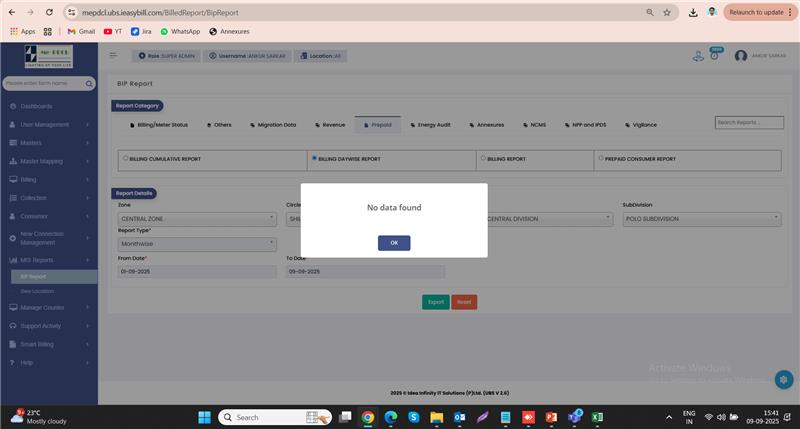
Task: Open the Windows Start button
Action: tap(205, 417)
